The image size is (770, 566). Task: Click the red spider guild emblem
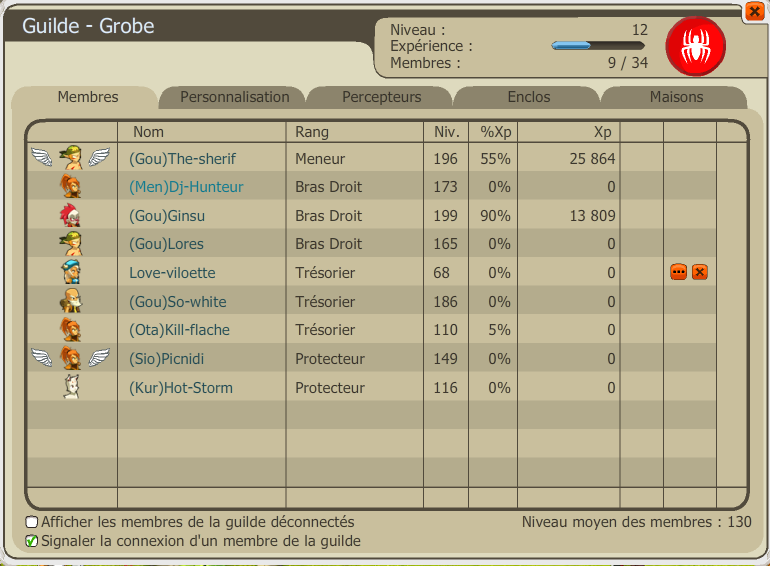click(695, 46)
